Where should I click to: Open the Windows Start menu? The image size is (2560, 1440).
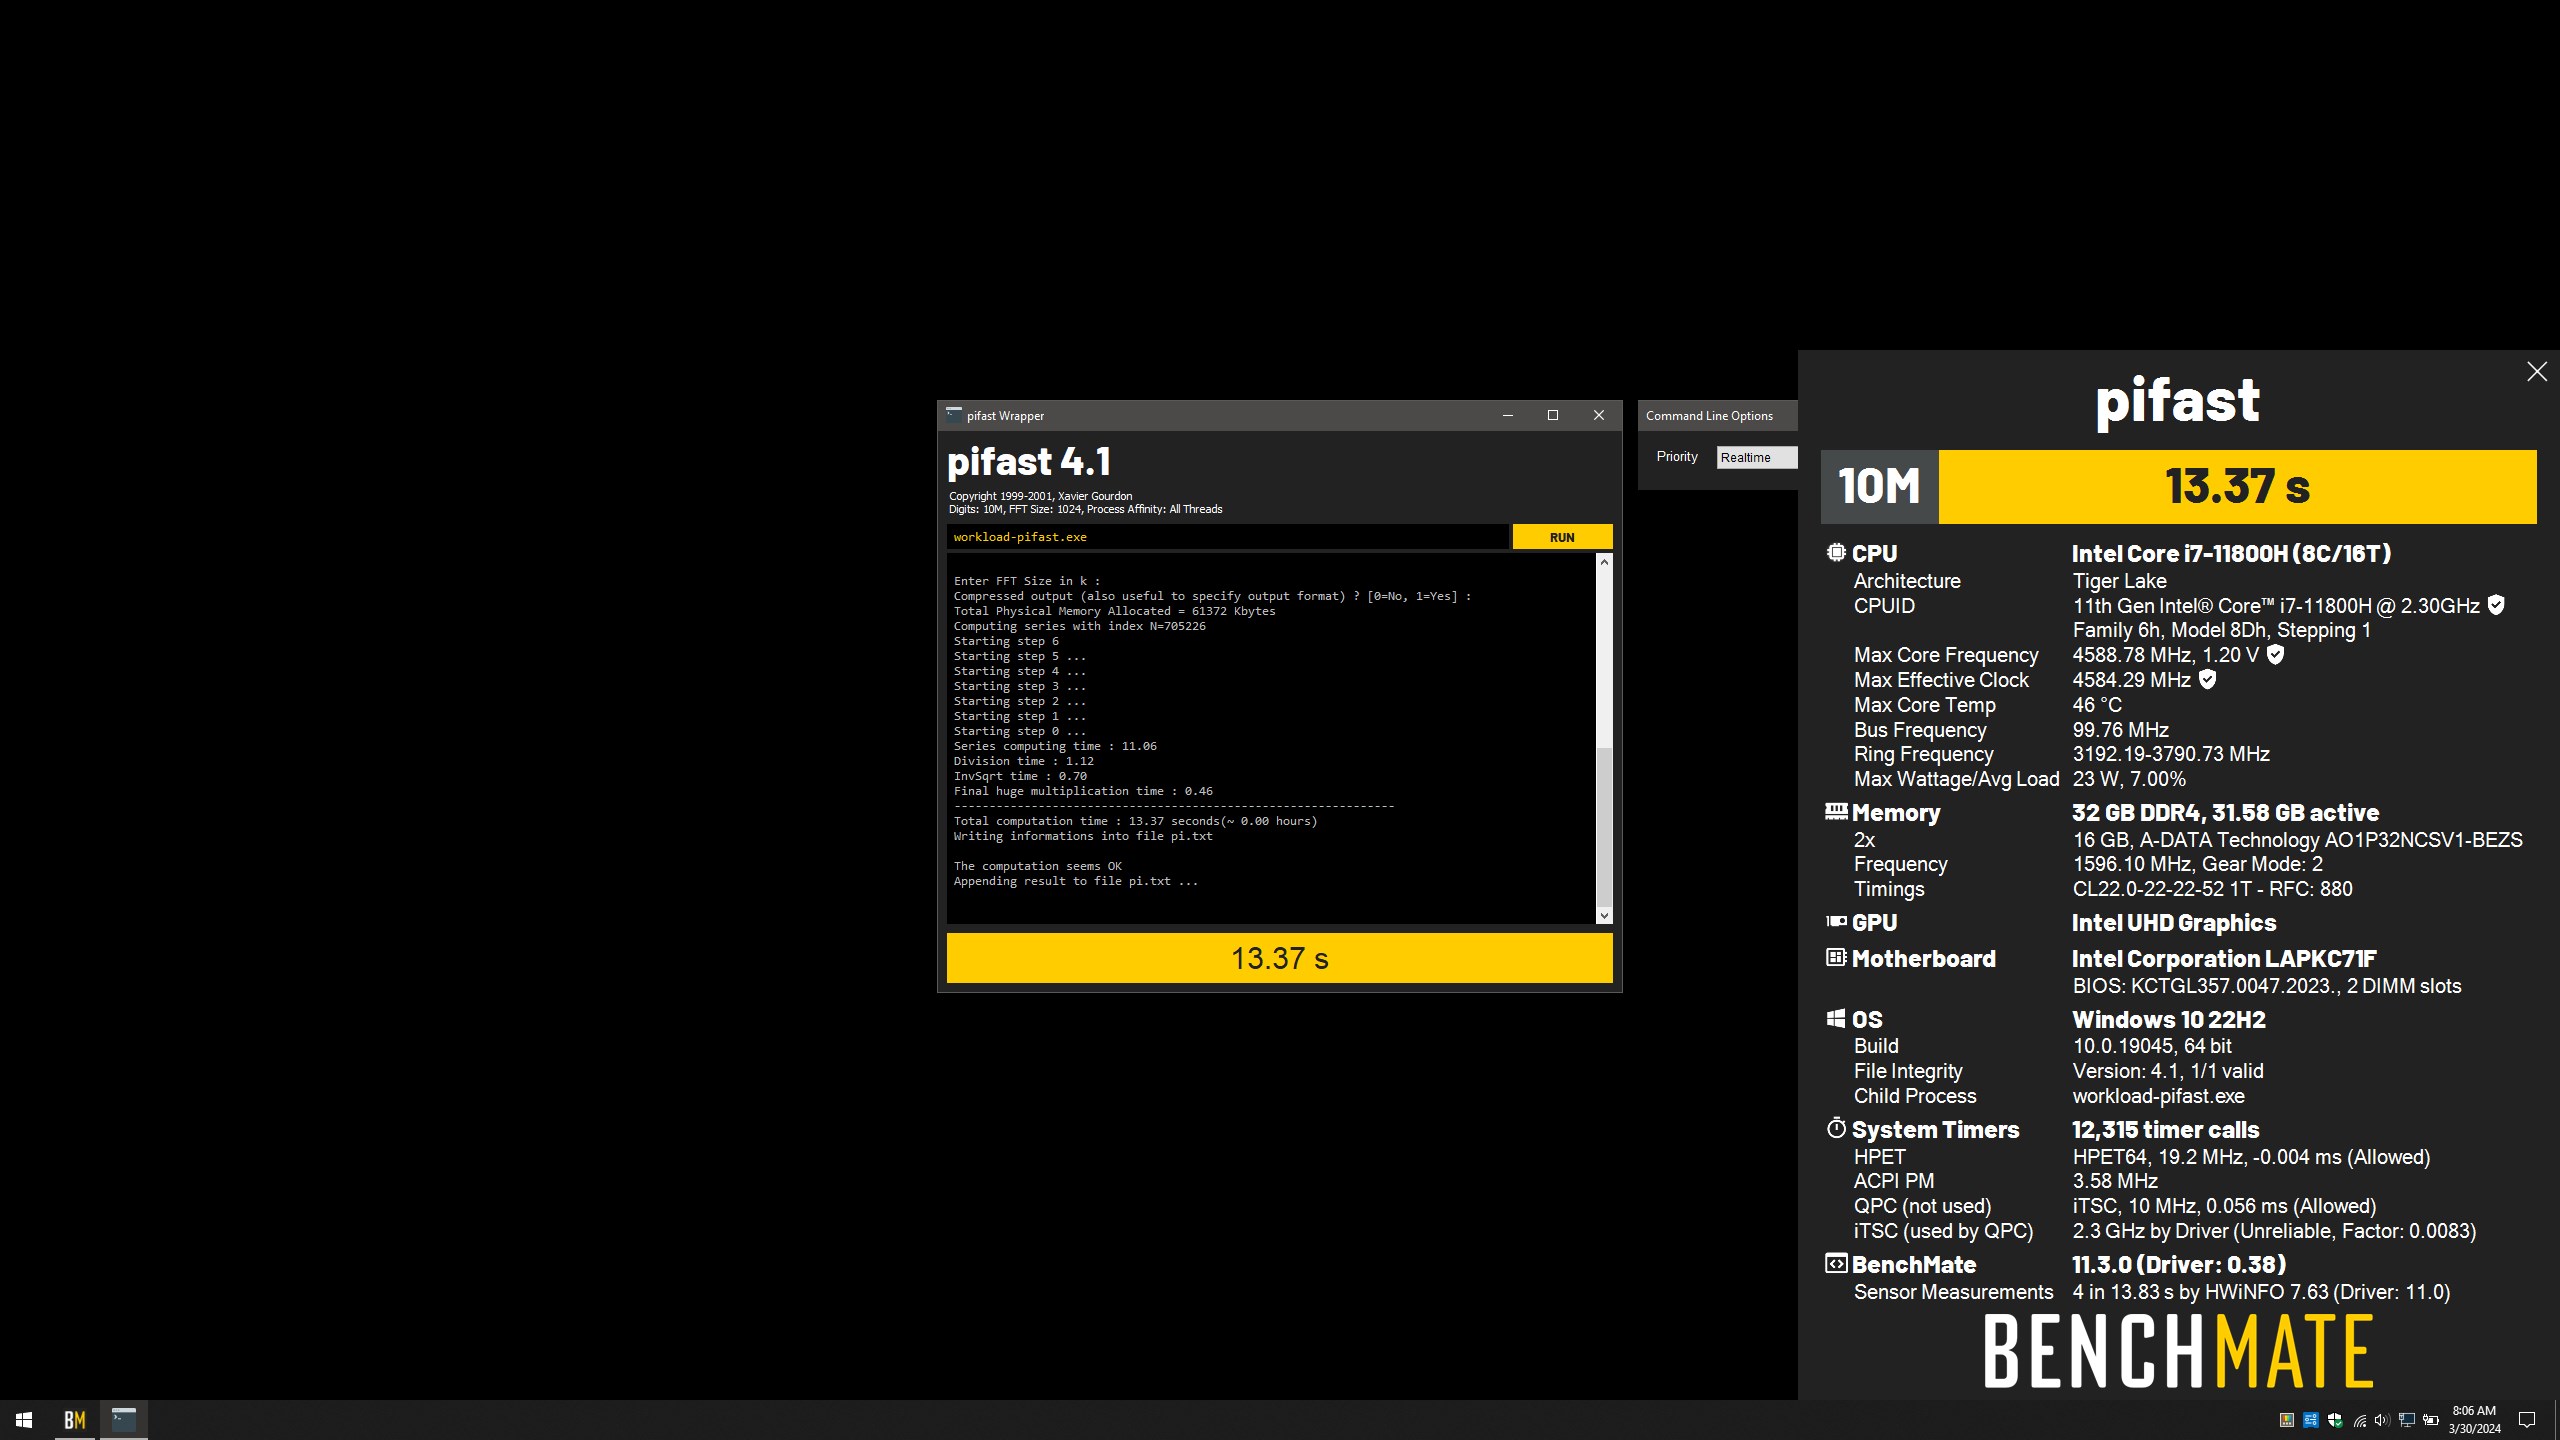(x=24, y=1420)
